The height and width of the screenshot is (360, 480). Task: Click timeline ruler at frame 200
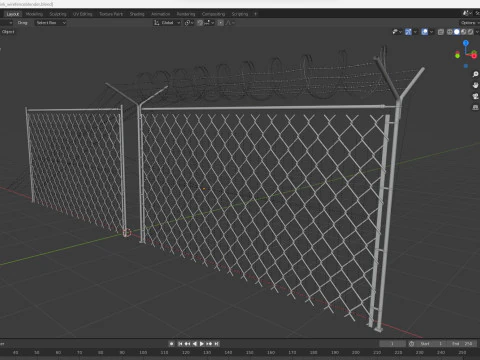pyautogui.click(x=356, y=352)
